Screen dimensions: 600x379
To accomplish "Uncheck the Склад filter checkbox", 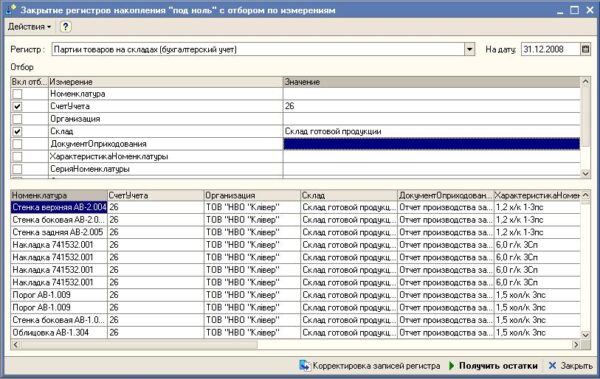I will click(17, 131).
